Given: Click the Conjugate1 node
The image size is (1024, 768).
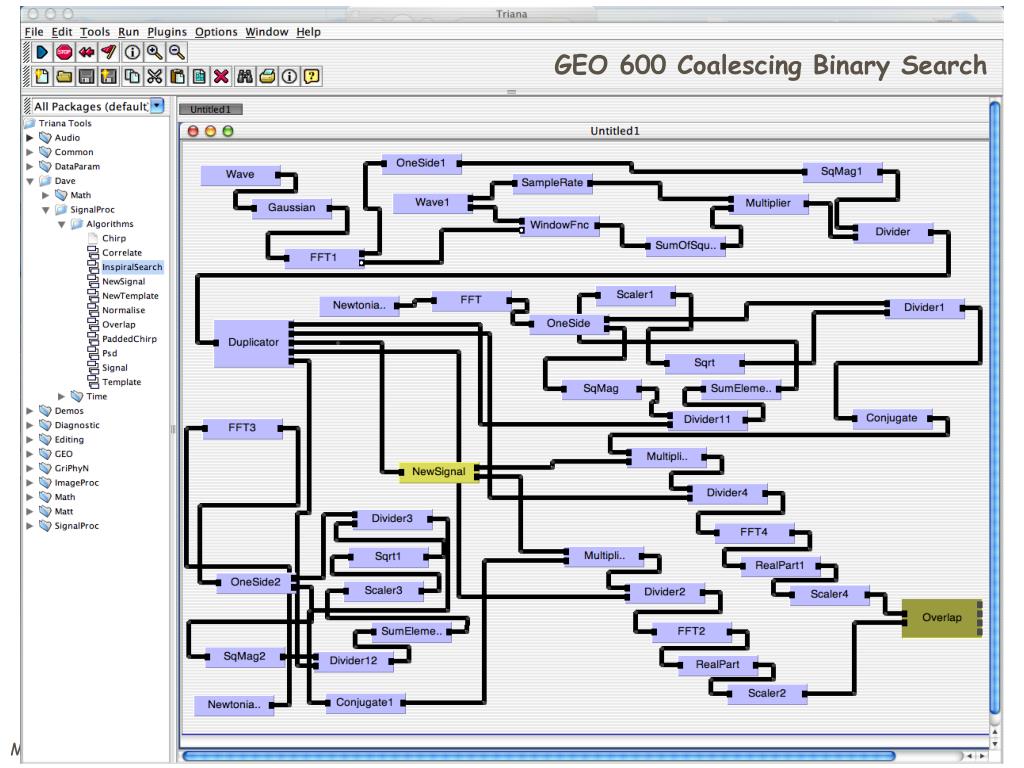Looking at the screenshot, I should pos(364,703).
